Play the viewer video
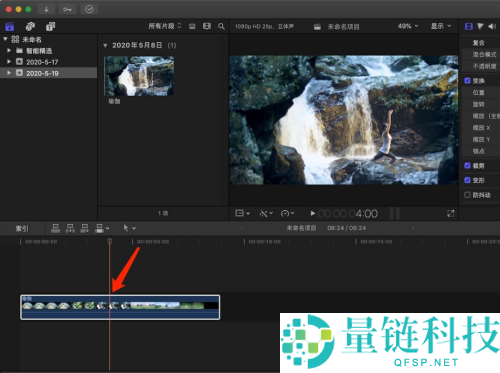This screenshot has height=373, width=500. click(x=313, y=213)
